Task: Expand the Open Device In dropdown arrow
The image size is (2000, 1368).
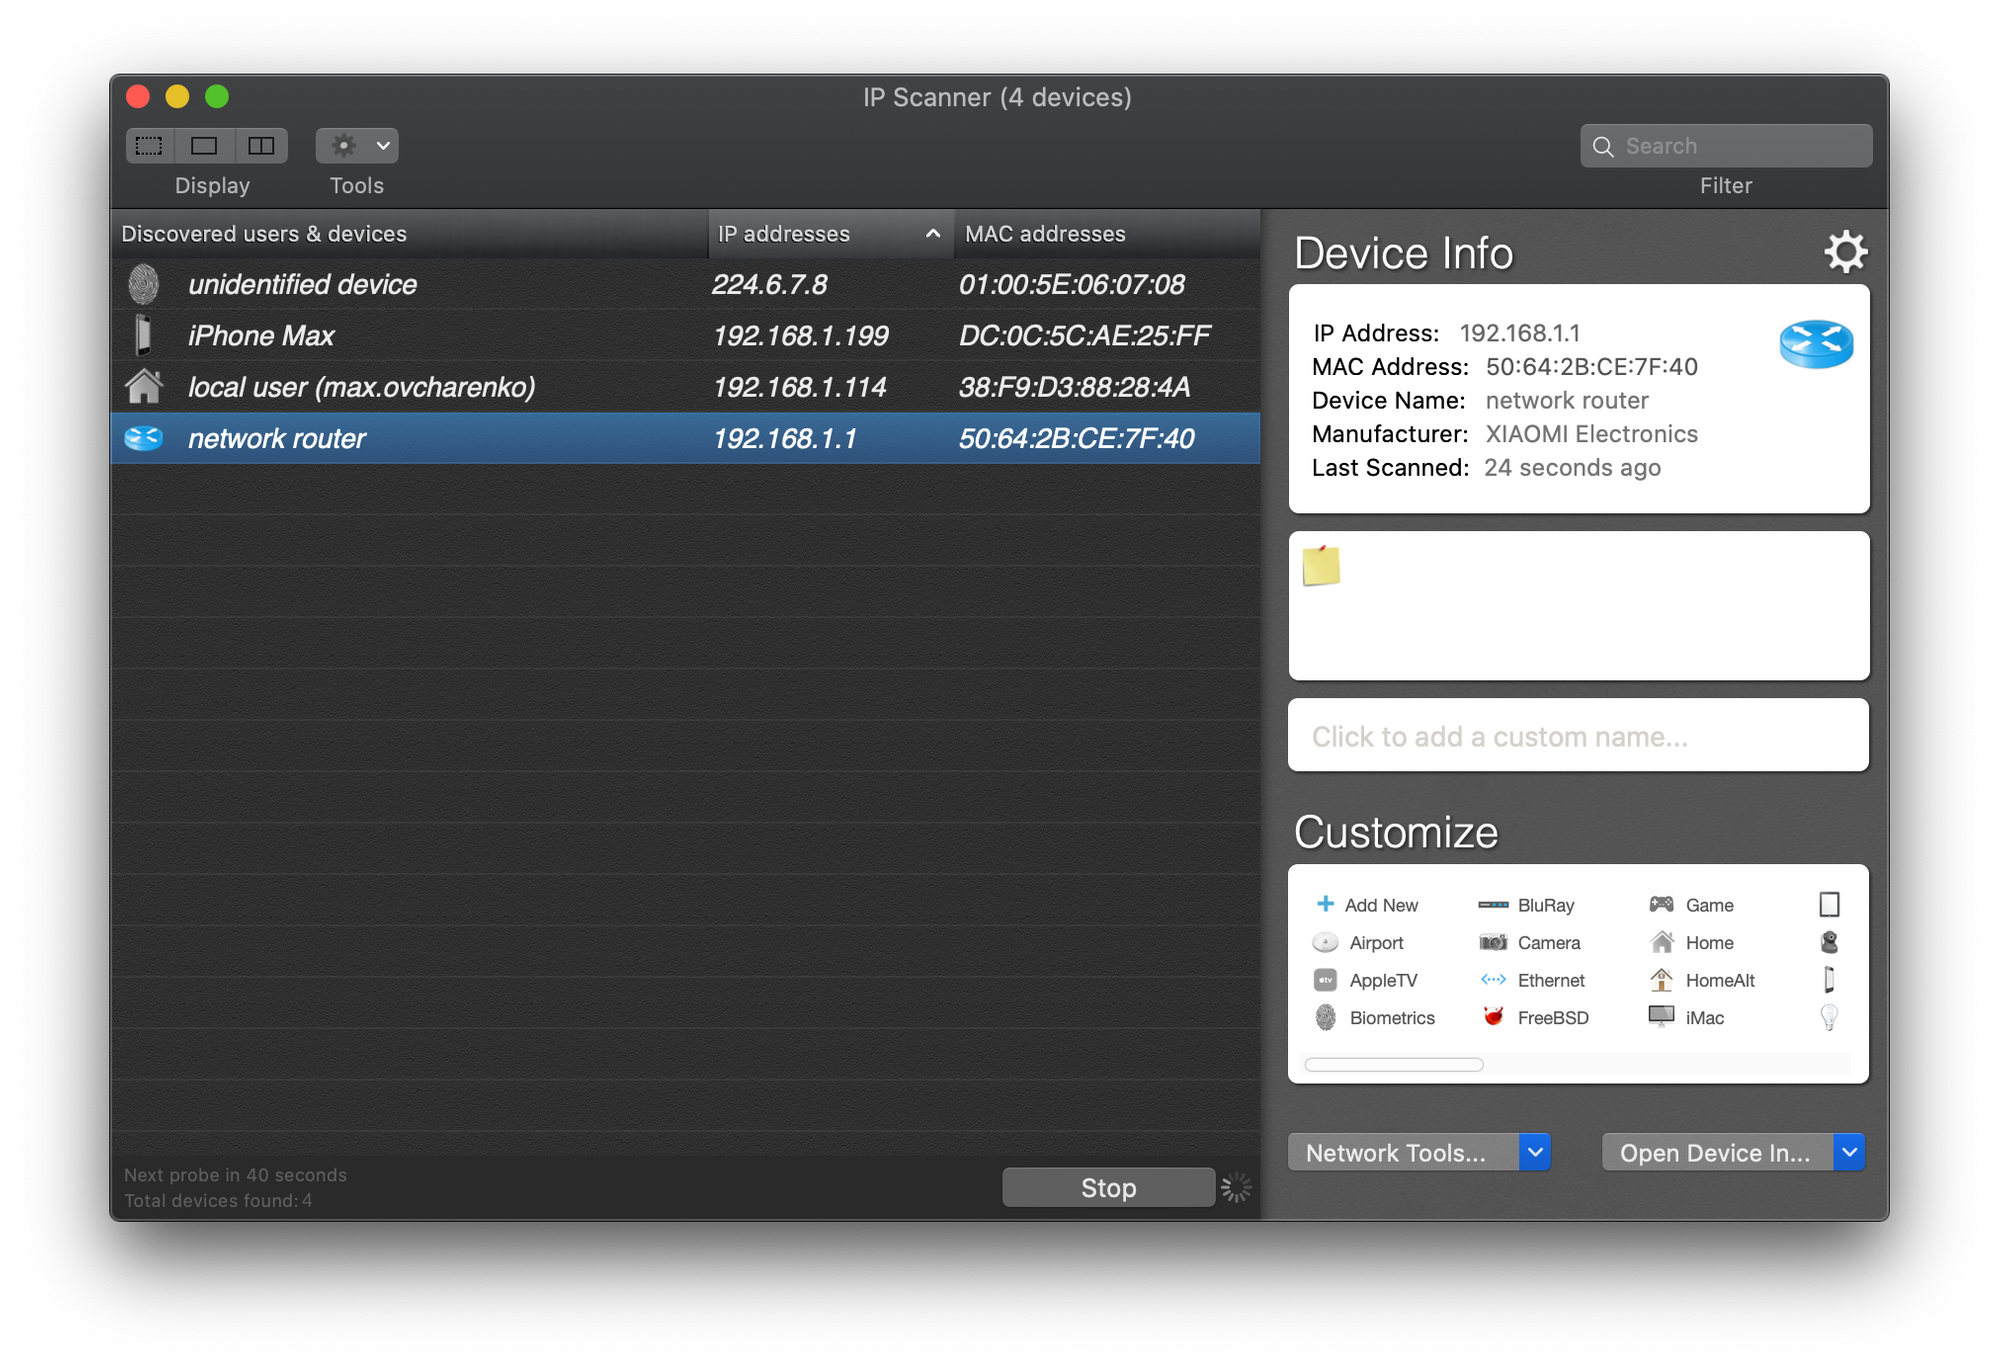Action: (1849, 1152)
